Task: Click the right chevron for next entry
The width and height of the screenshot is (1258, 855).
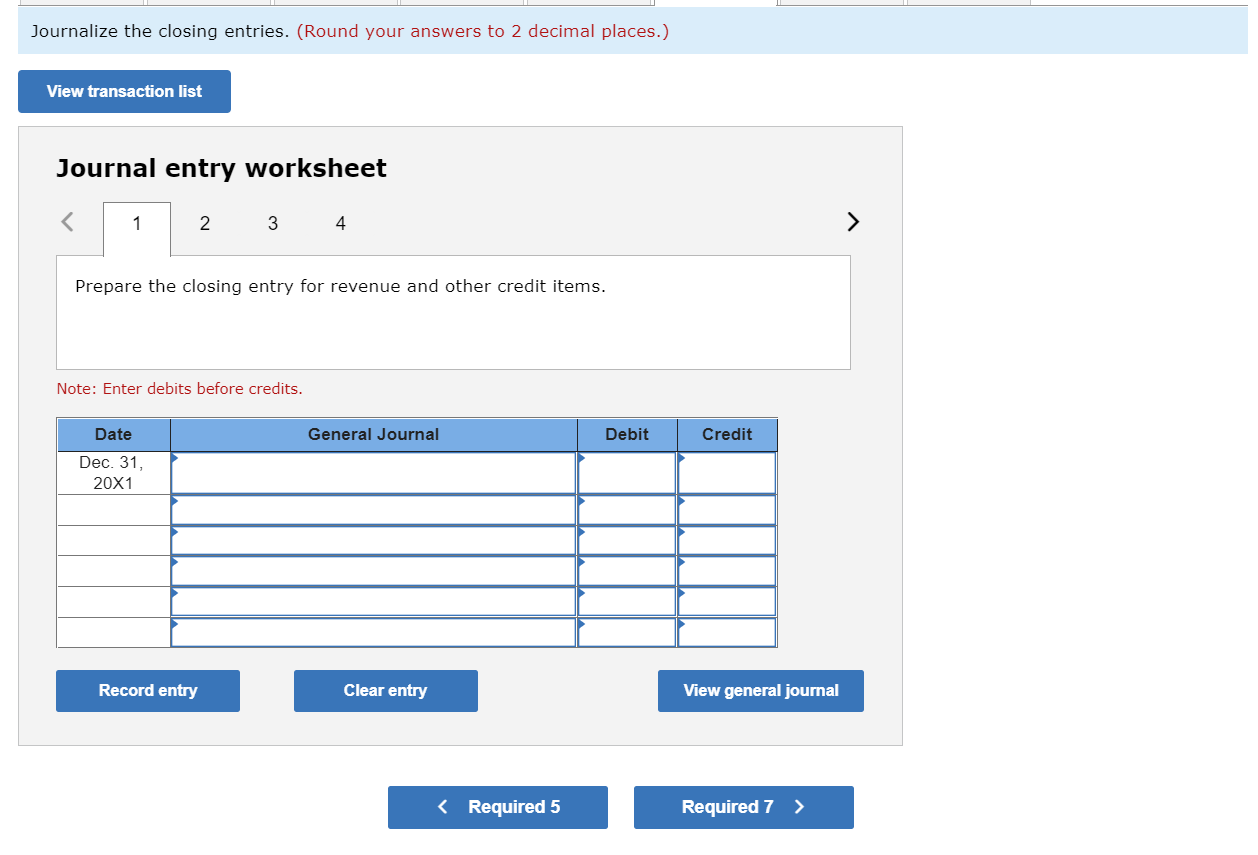Action: (852, 221)
